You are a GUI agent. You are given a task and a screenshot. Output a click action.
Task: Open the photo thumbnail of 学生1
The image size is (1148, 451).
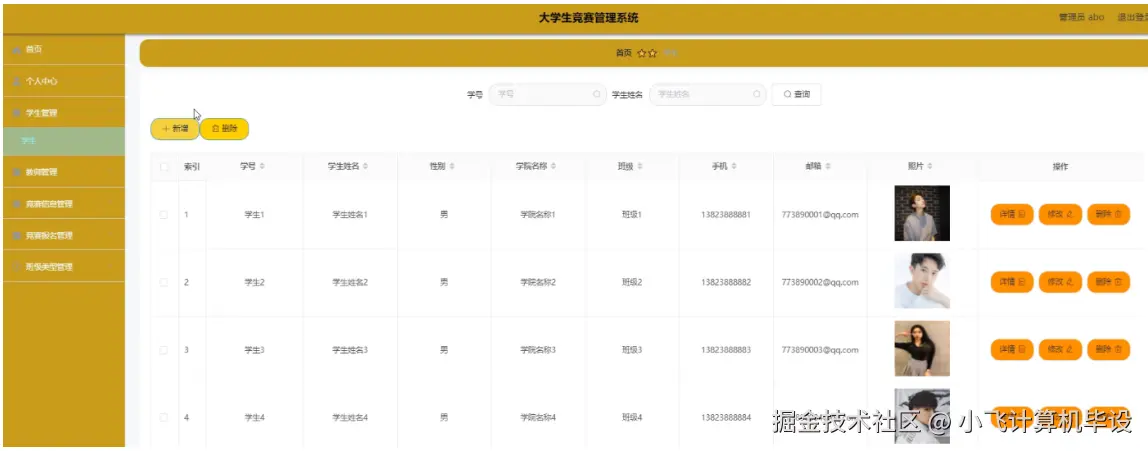922,213
